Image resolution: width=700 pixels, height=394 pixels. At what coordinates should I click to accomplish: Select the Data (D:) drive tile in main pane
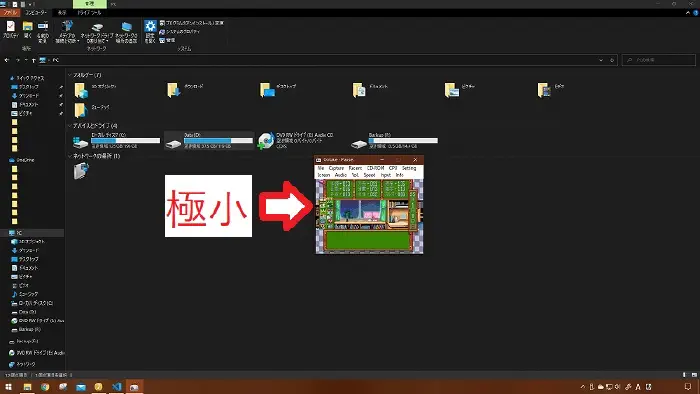[209, 140]
